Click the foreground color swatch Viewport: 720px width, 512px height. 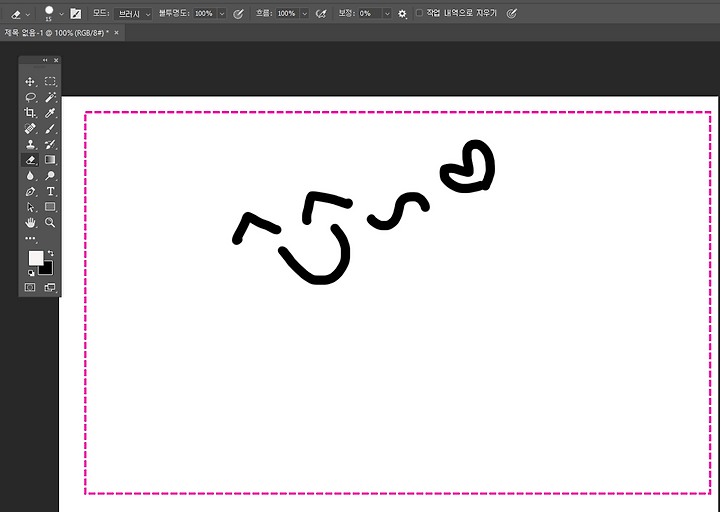pyautogui.click(x=35, y=258)
